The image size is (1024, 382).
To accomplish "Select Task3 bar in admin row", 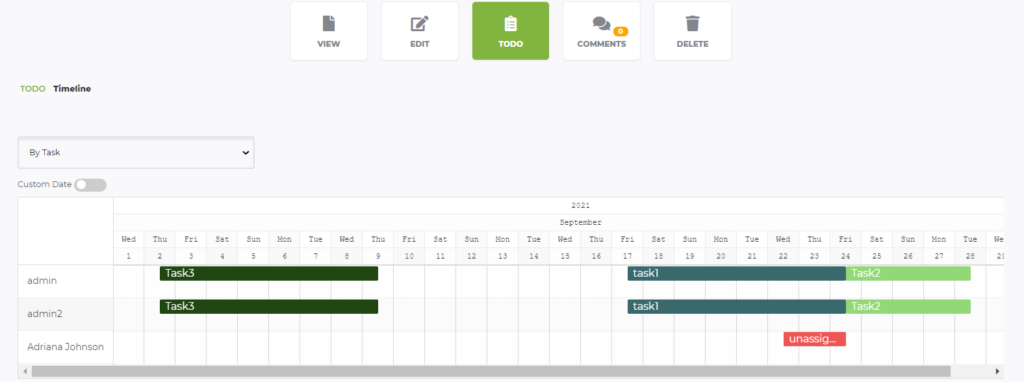I will (x=269, y=274).
